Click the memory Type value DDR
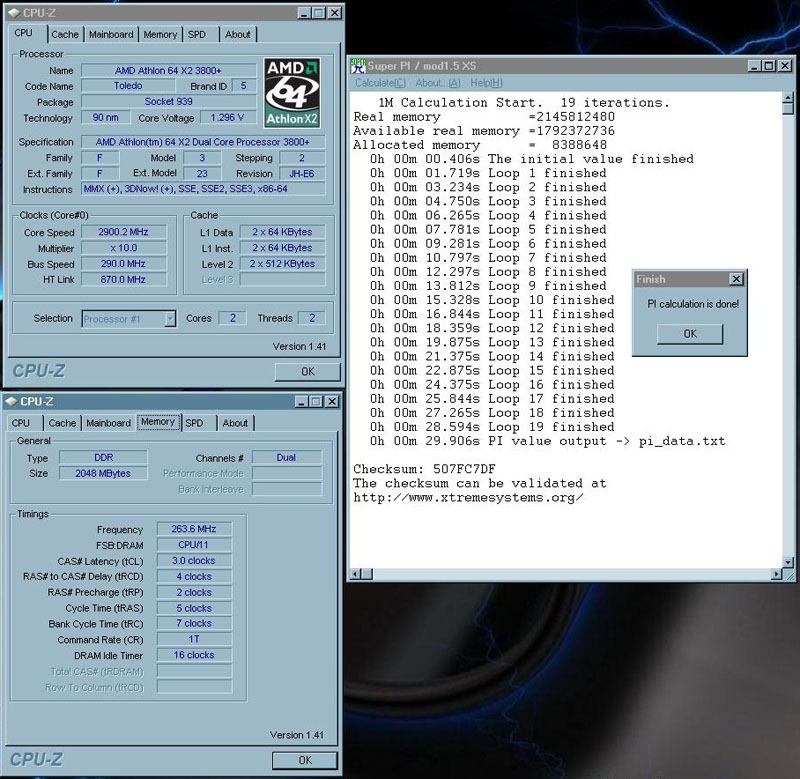Viewport: 800px width, 779px height. pos(104,458)
